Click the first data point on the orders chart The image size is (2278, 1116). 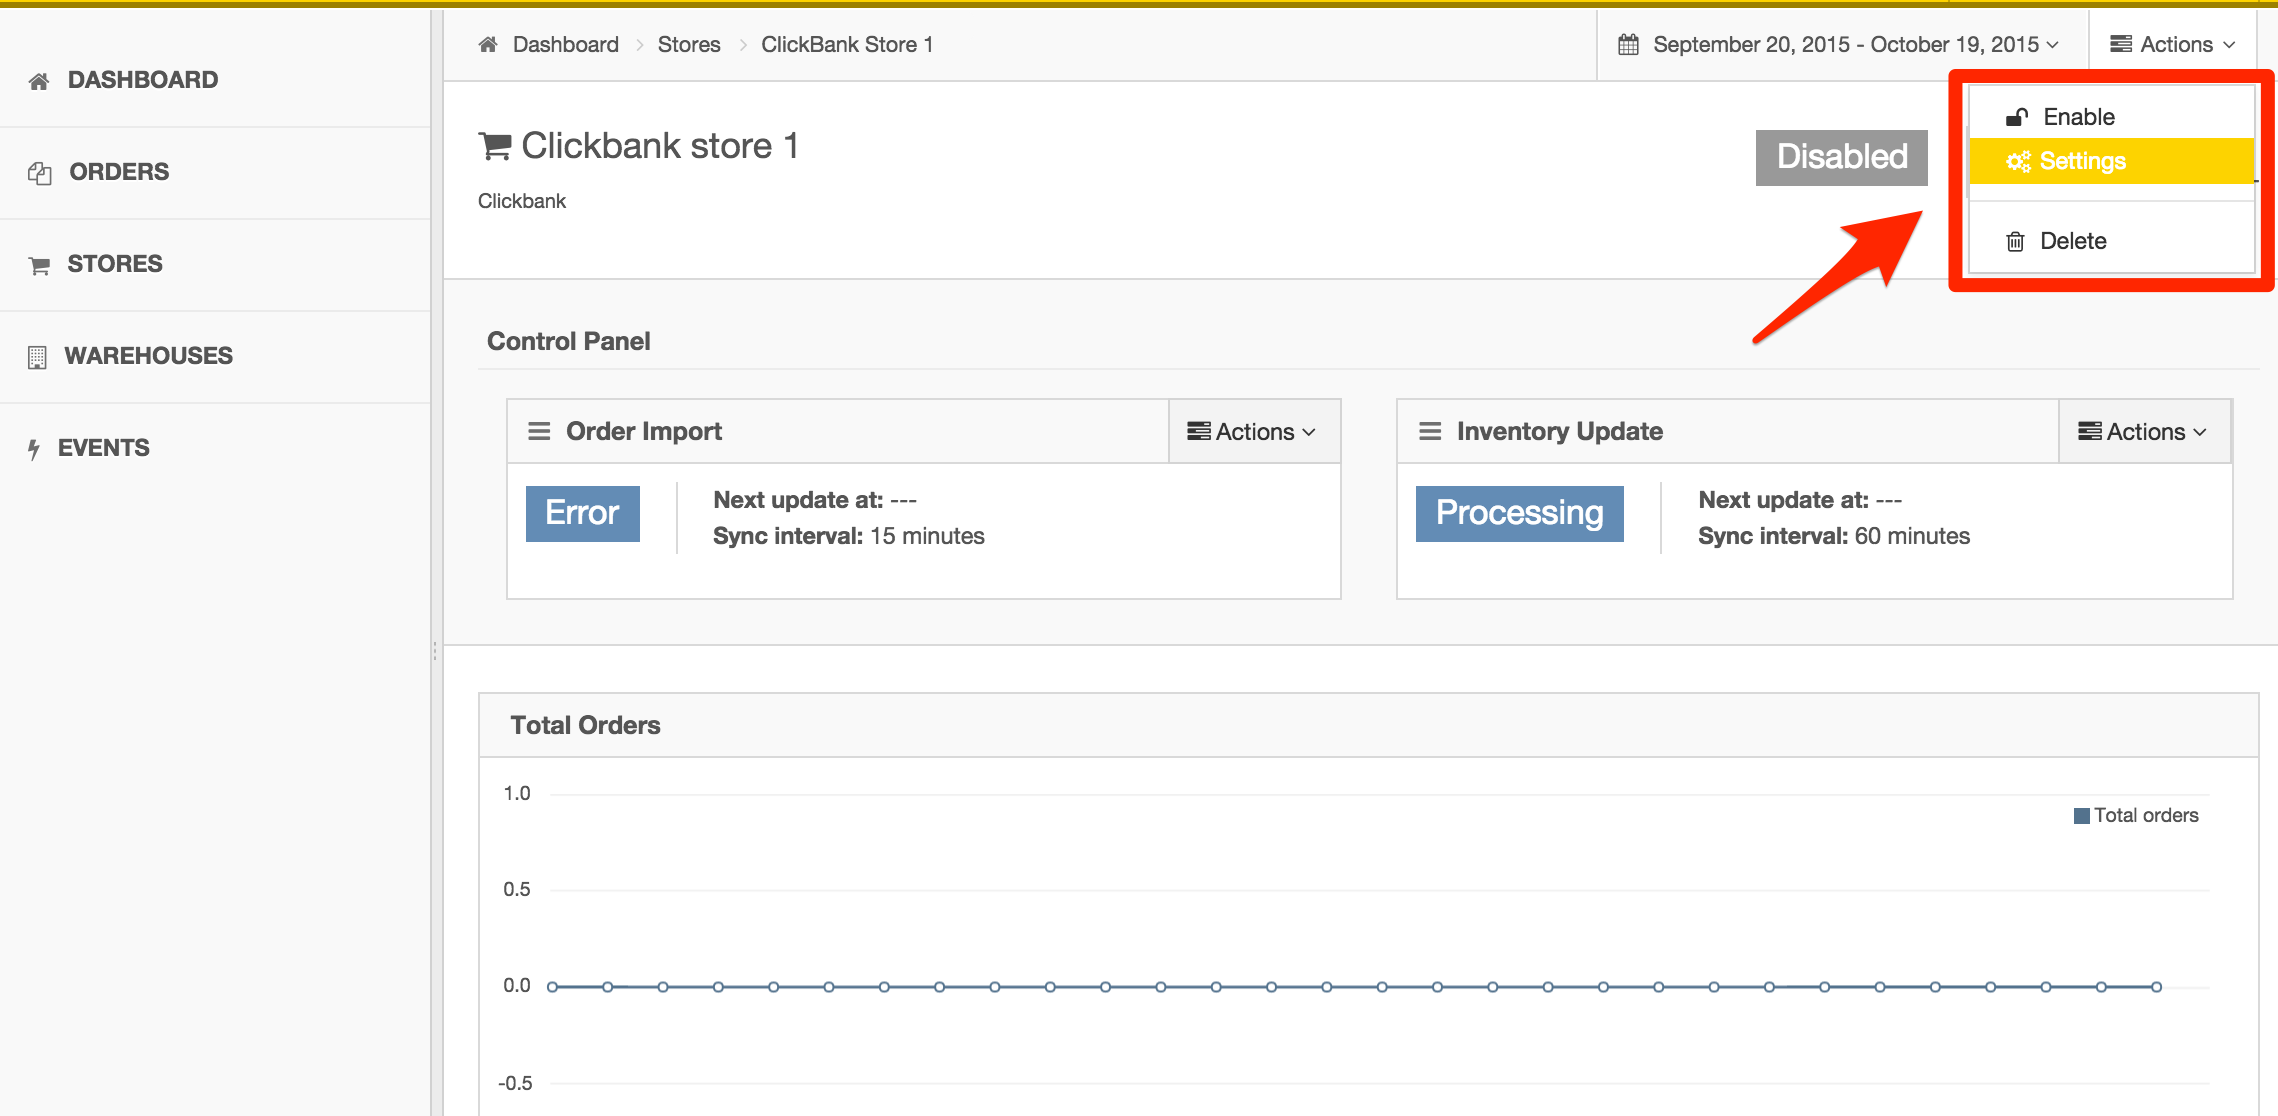(x=552, y=987)
